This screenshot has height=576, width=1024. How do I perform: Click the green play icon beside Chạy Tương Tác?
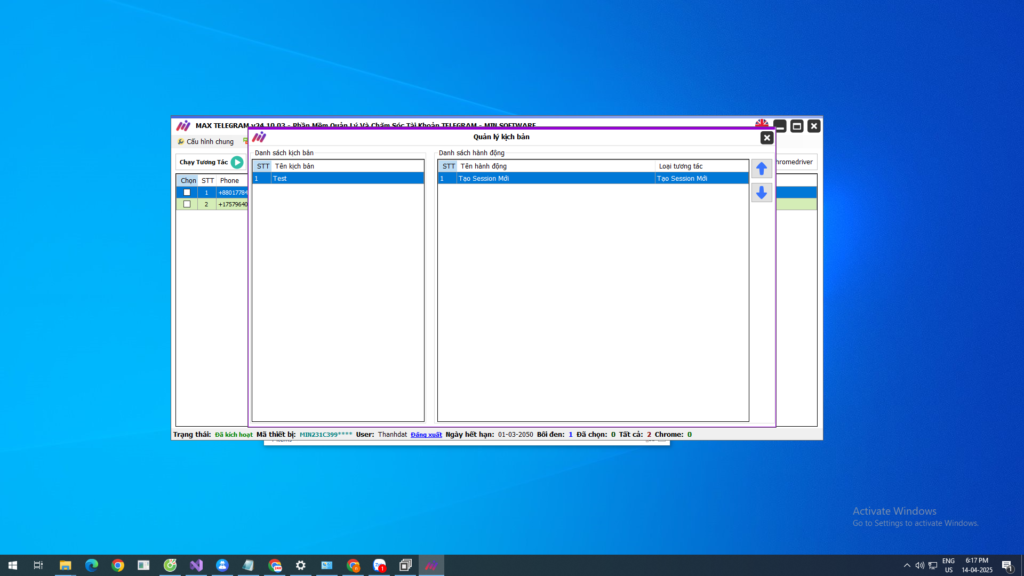pyautogui.click(x=237, y=162)
